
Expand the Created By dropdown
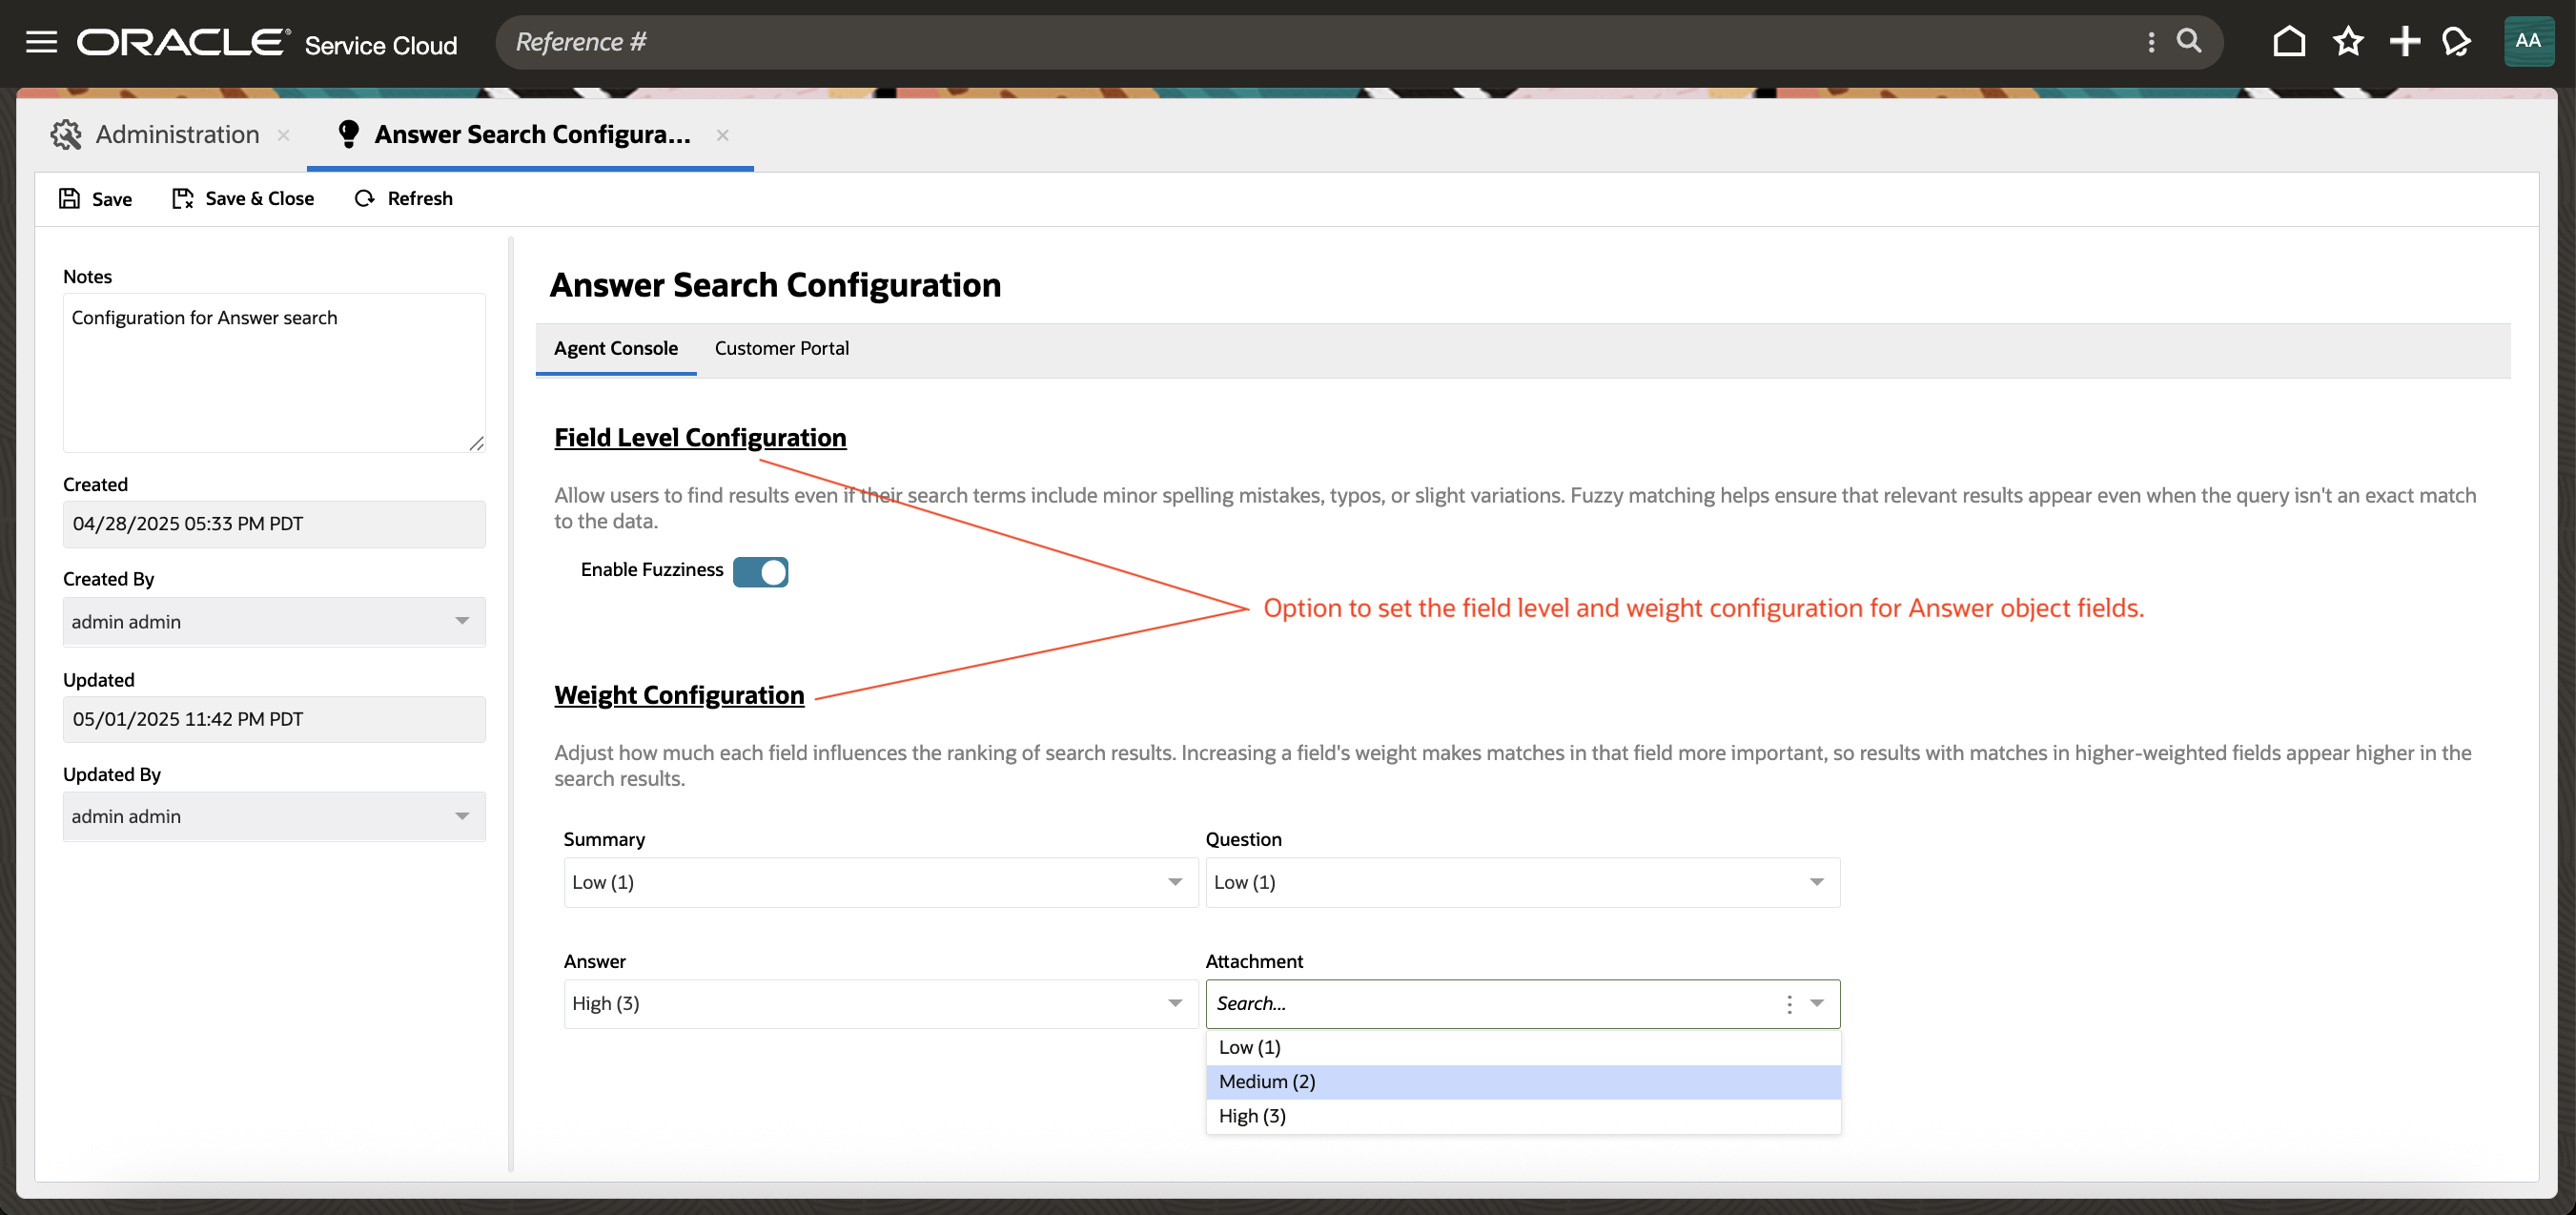(x=462, y=621)
